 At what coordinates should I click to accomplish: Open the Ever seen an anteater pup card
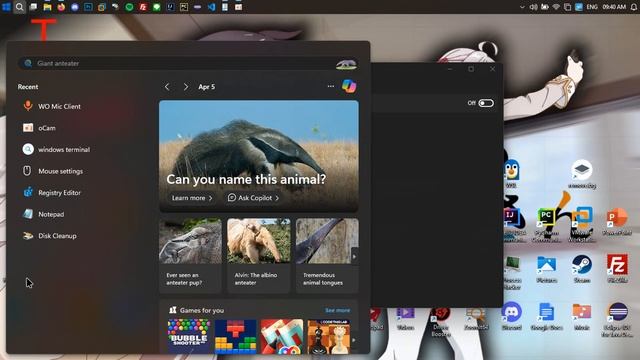[190, 256]
